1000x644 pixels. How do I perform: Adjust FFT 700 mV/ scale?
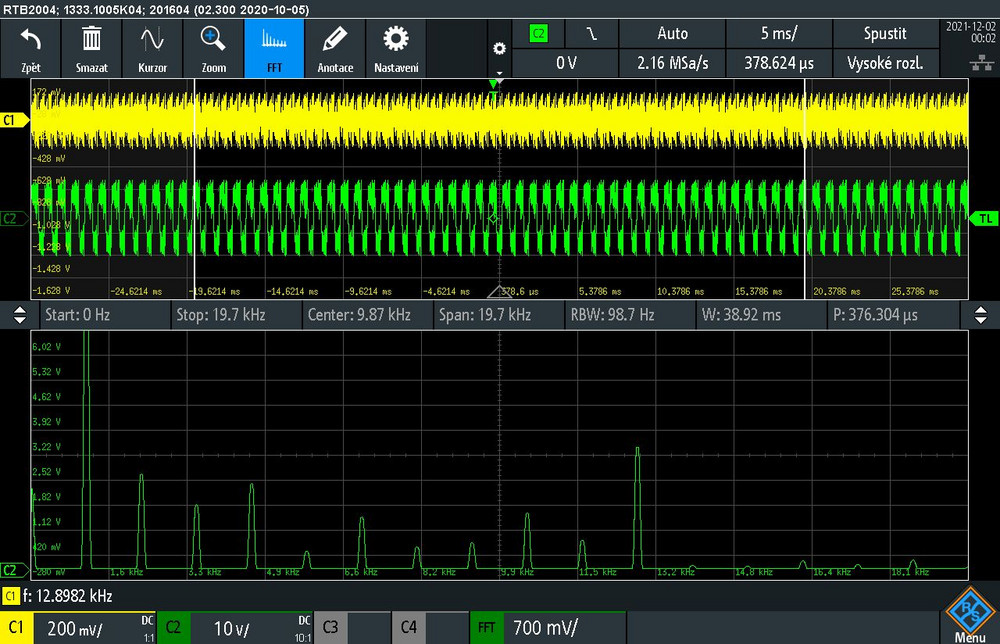coord(564,628)
